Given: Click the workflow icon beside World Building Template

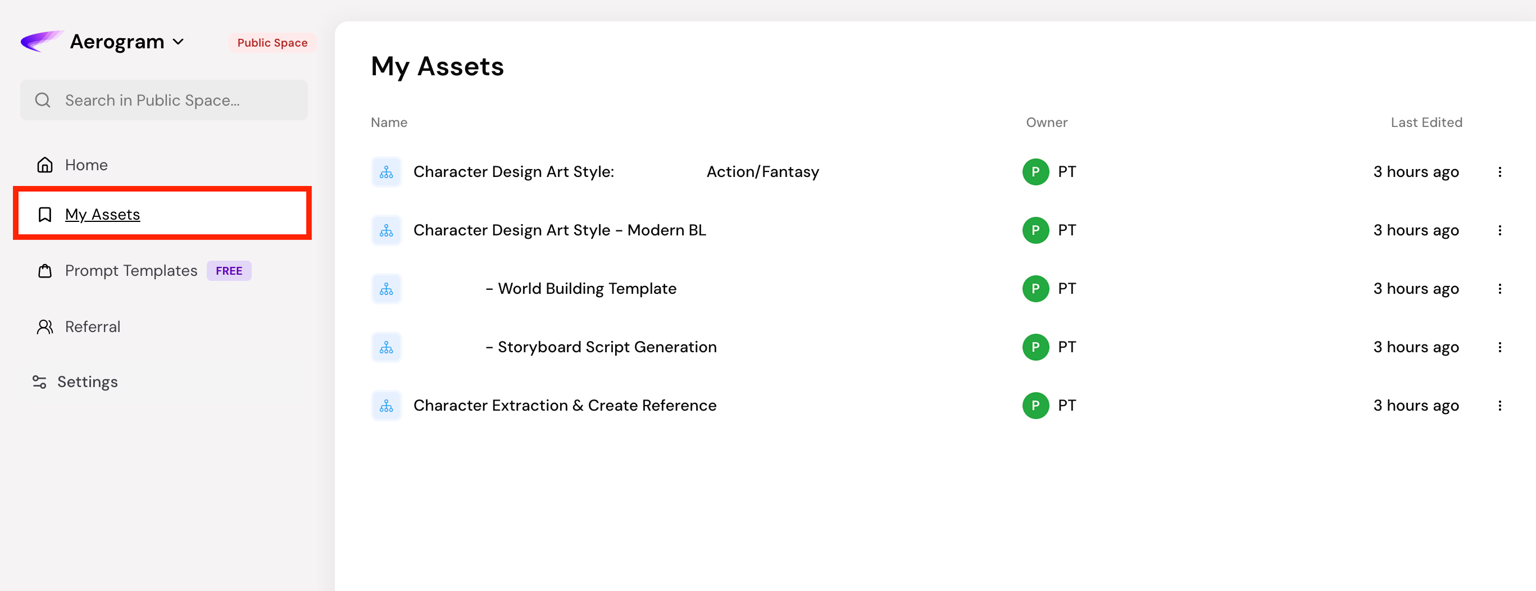Looking at the screenshot, I should click(386, 289).
